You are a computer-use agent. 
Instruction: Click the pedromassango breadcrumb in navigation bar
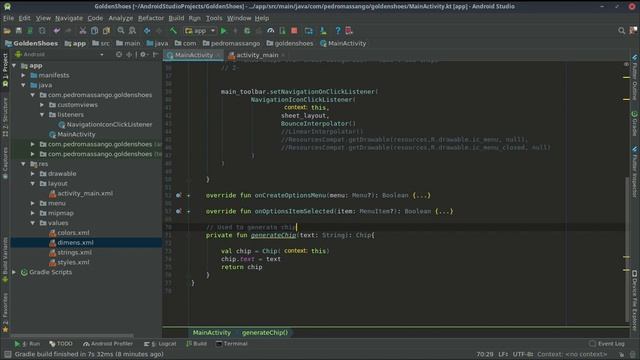pos(231,44)
